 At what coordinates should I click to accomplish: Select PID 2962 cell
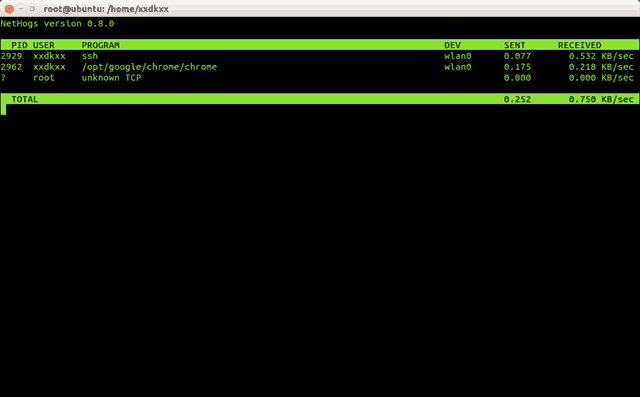[x=11, y=67]
